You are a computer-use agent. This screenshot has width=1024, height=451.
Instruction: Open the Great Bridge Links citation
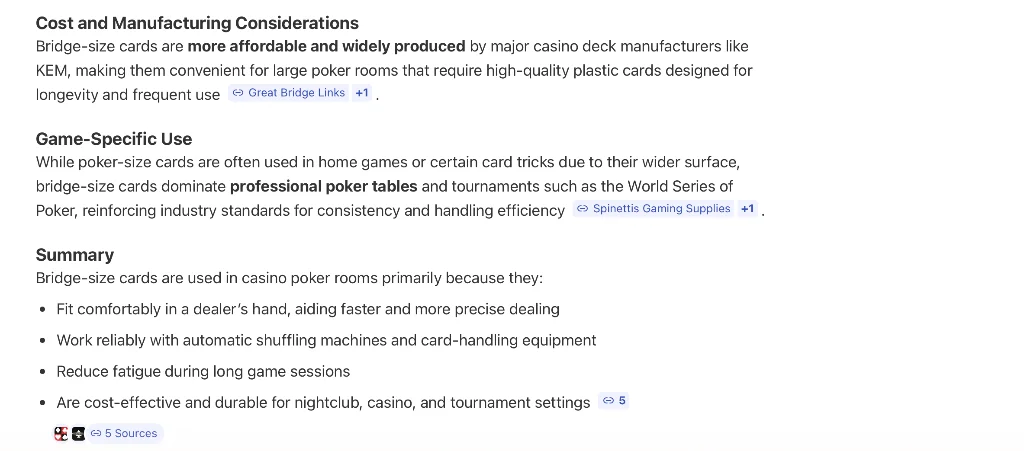point(289,93)
